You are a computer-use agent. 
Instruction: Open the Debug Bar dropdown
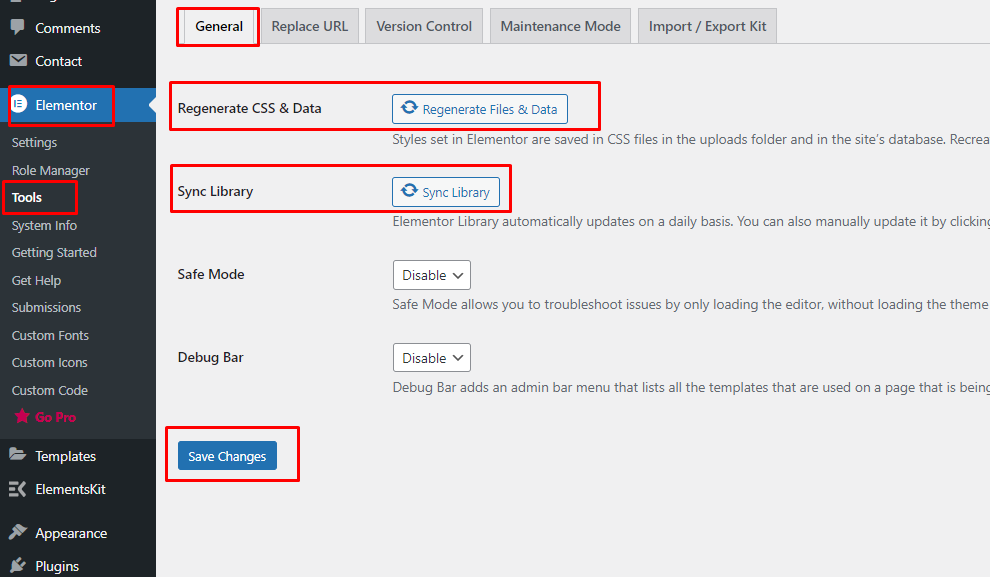[x=432, y=358]
